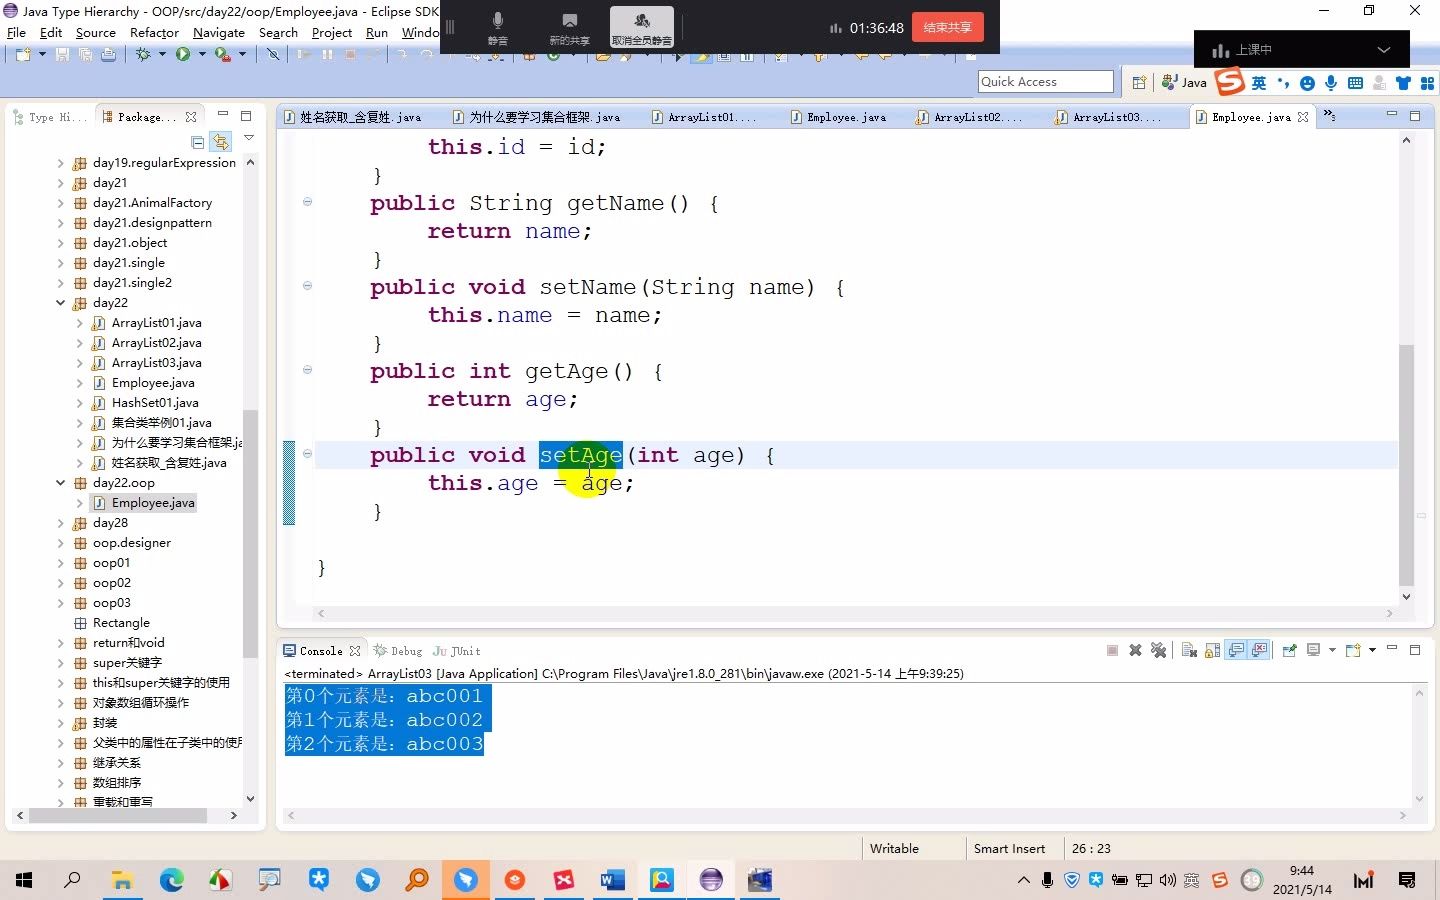Image resolution: width=1440 pixels, height=900 pixels.
Task: Open dropdown arrow next to Debug button
Action: tap(162, 54)
